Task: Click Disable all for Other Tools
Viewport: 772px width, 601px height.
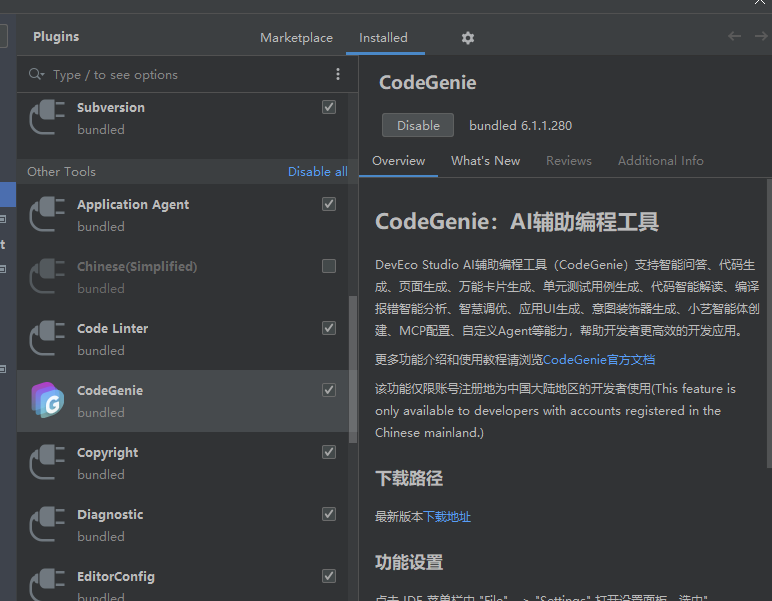Action: coord(318,172)
